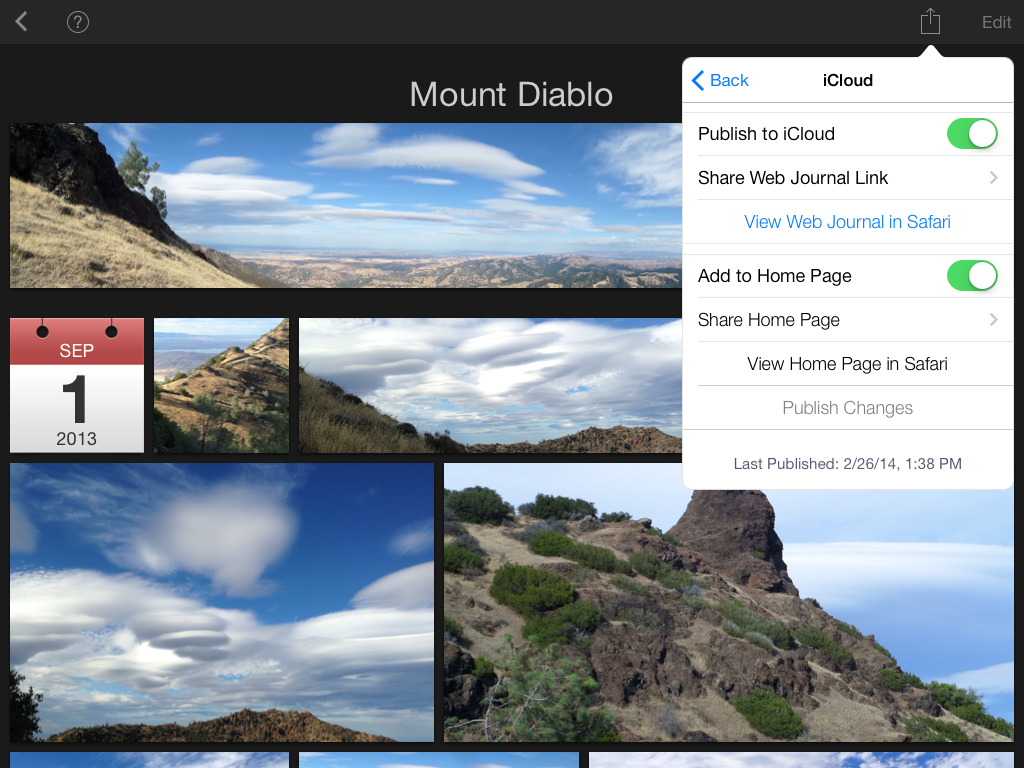Open Share Home Page options
Viewport: 1024px width, 768px height.
click(x=848, y=320)
